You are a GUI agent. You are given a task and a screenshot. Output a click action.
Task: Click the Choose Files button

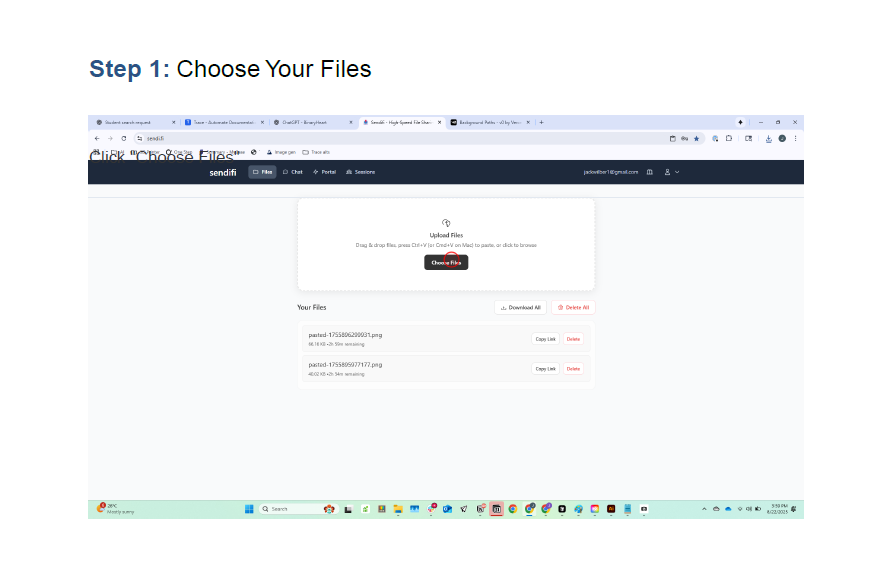click(446, 262)
